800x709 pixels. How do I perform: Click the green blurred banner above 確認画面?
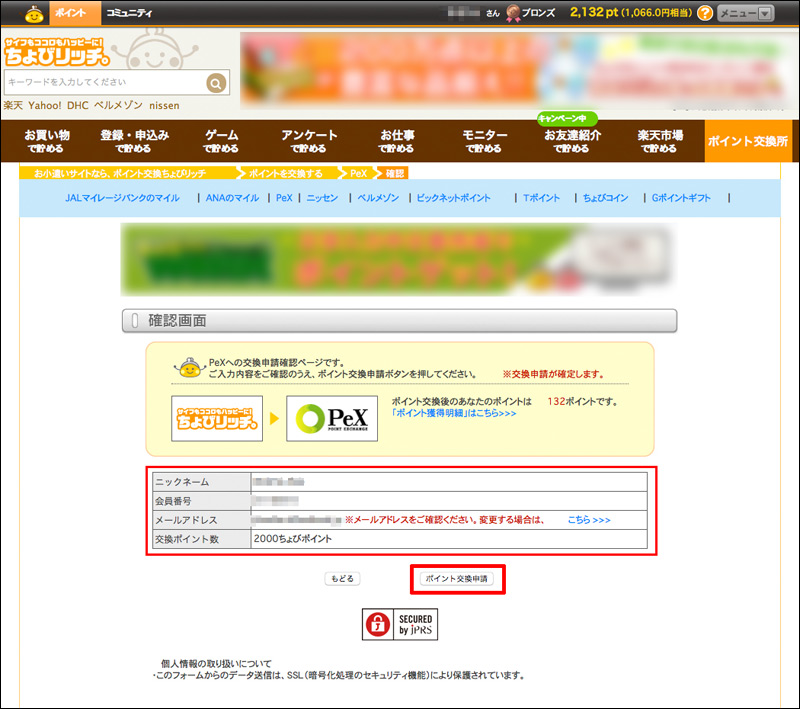point(399,259)
